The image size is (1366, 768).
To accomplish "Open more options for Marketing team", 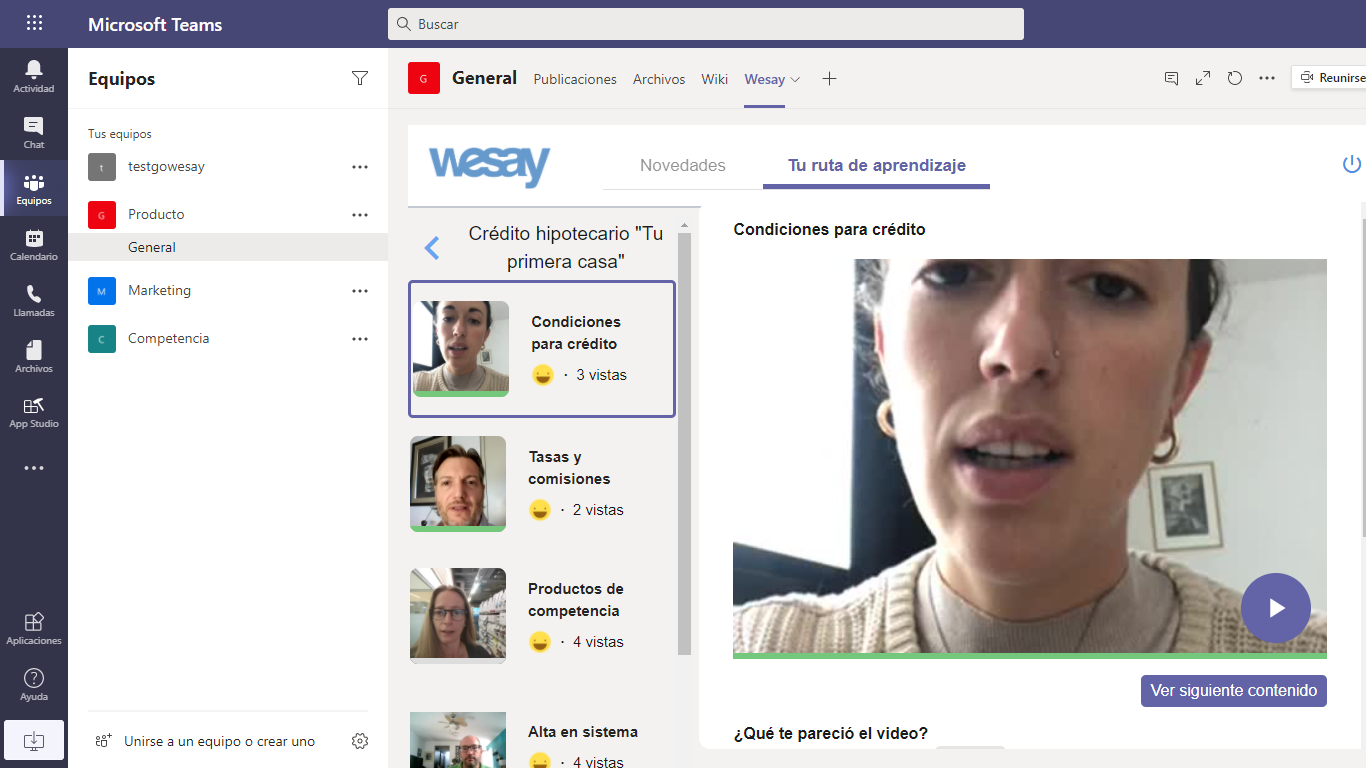I will pos(360,291).
